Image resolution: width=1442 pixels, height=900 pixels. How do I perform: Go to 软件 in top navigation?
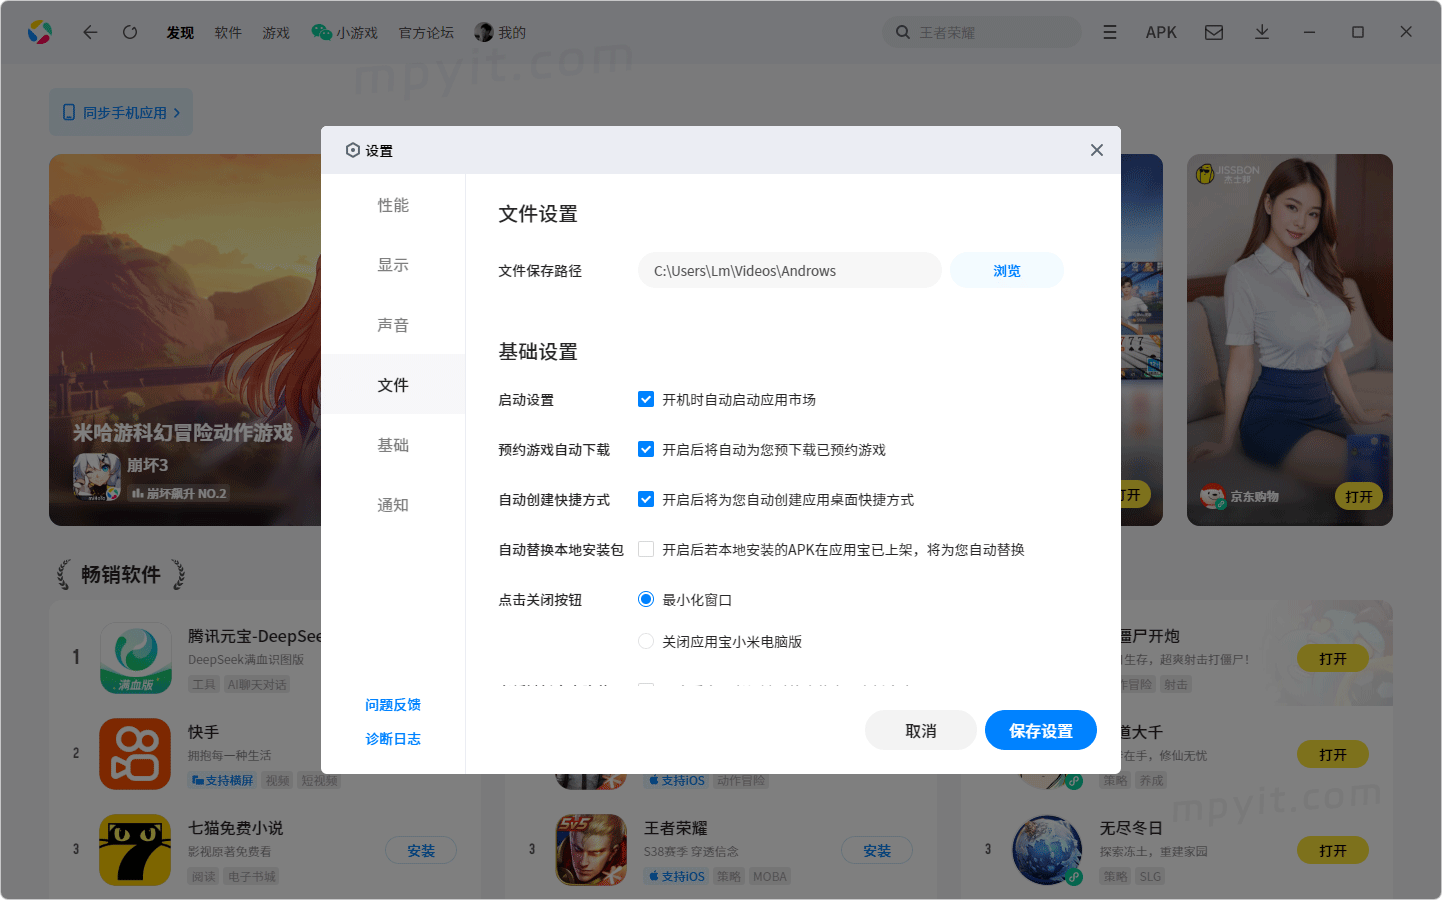[228, 32]
